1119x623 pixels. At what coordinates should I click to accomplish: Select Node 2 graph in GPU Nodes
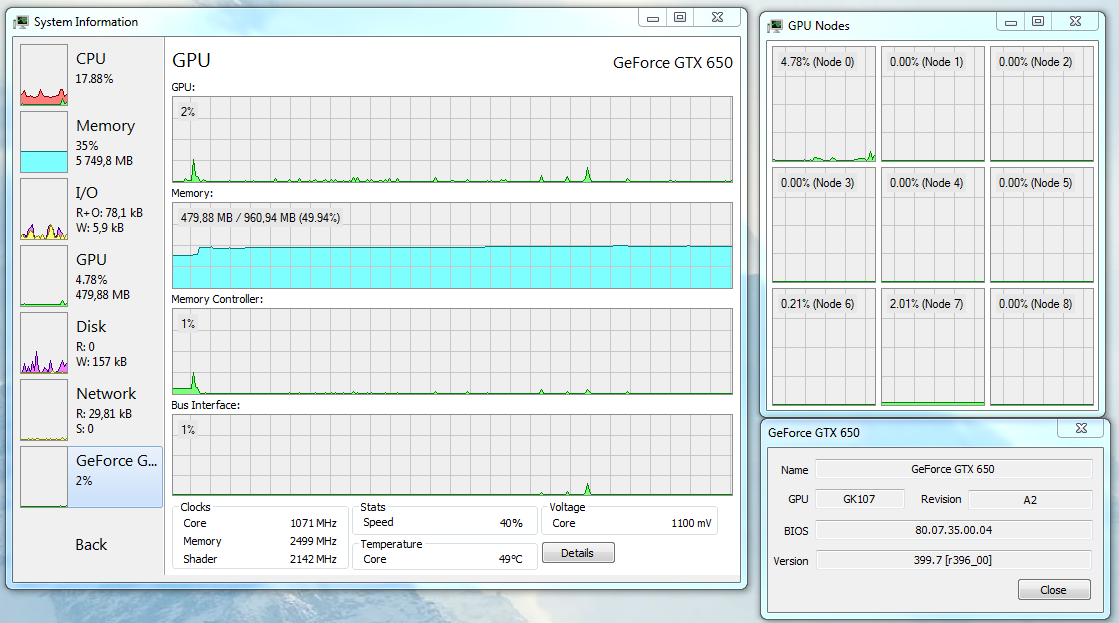pos(1042,104)
